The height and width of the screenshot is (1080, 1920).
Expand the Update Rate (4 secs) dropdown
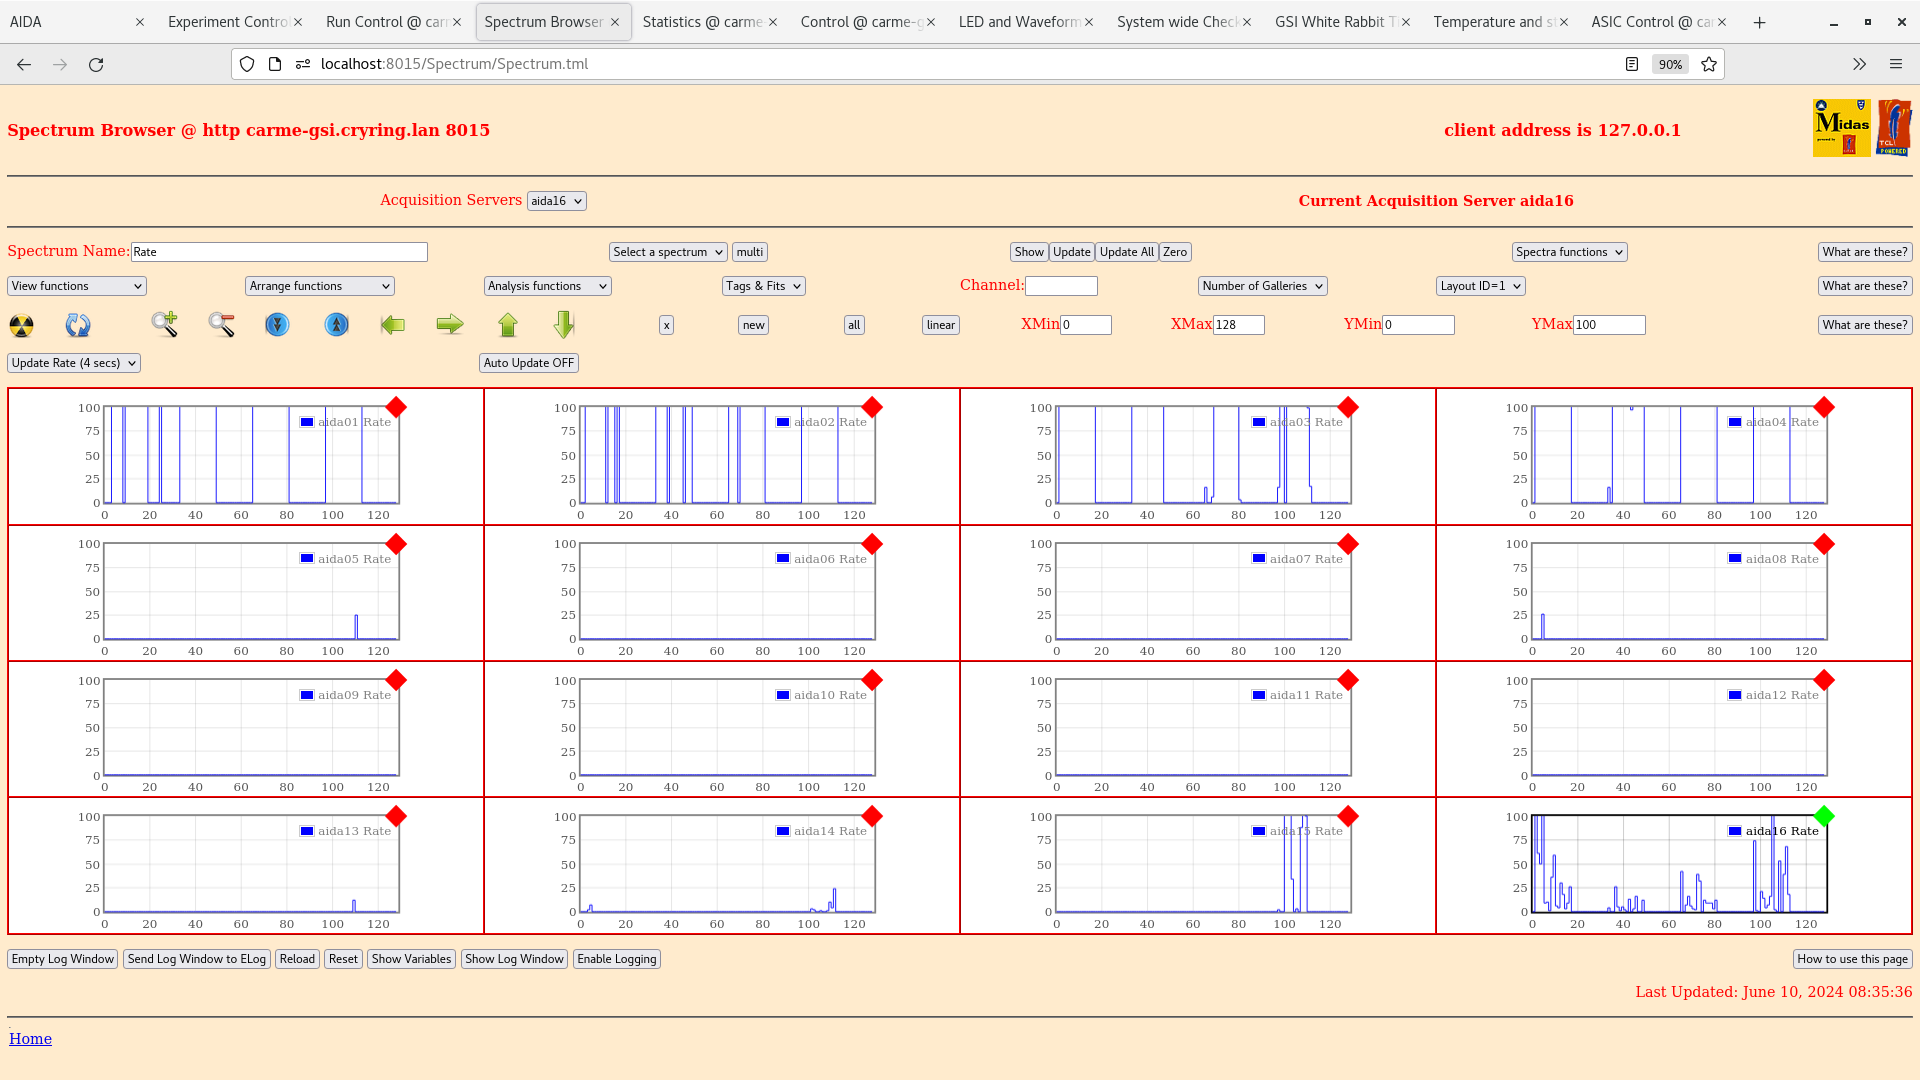(74, 363)
